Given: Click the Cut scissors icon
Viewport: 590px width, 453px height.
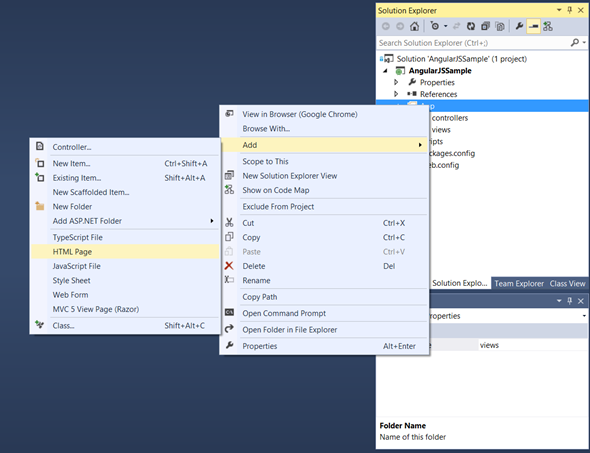Looking at the screenshot, I should click(229, 222).
